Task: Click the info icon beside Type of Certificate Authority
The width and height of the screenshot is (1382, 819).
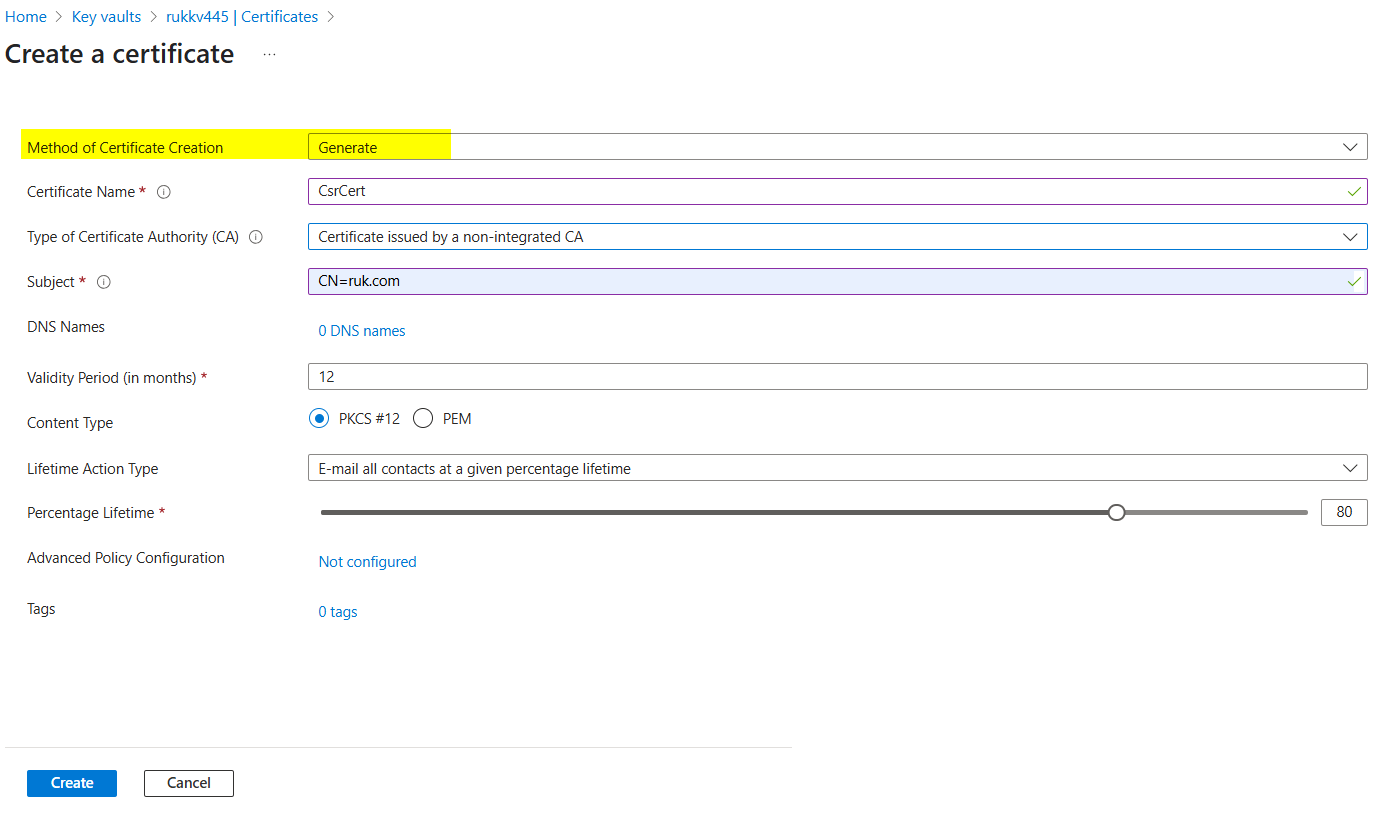Action: tap(256, 237)
